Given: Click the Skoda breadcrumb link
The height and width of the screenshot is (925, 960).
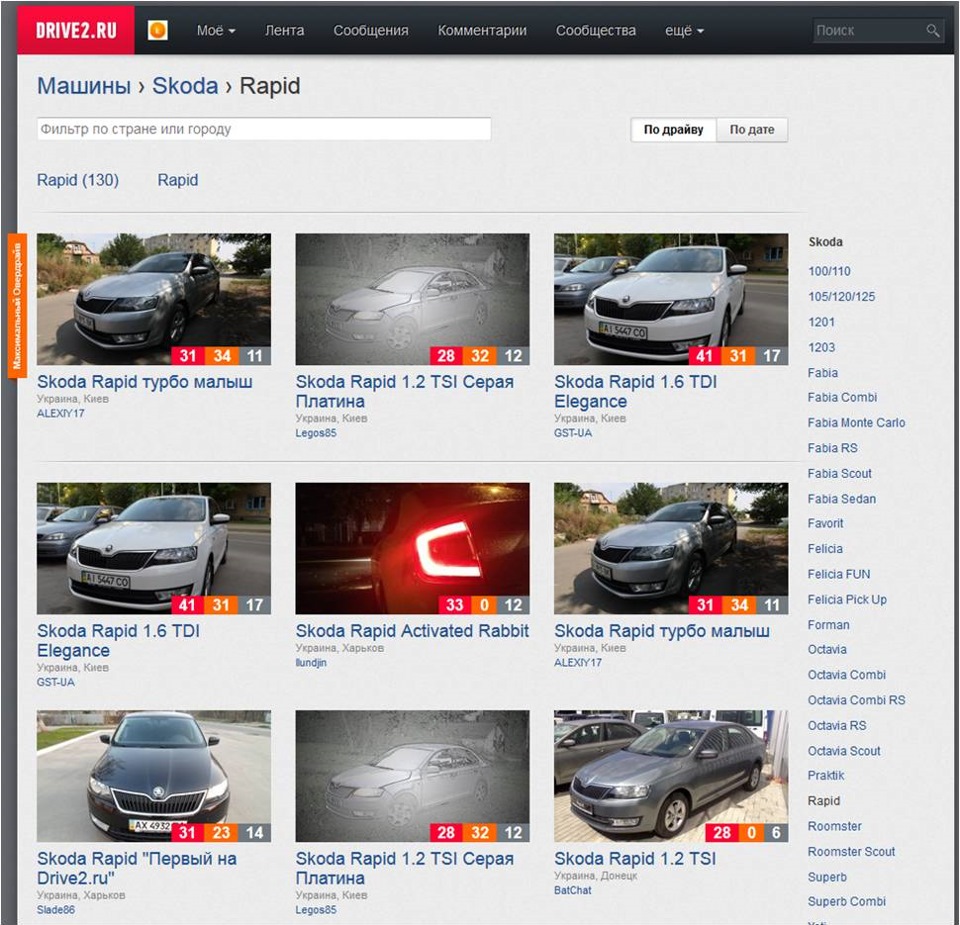Looking at the screenshot, I should pos(185,86).
